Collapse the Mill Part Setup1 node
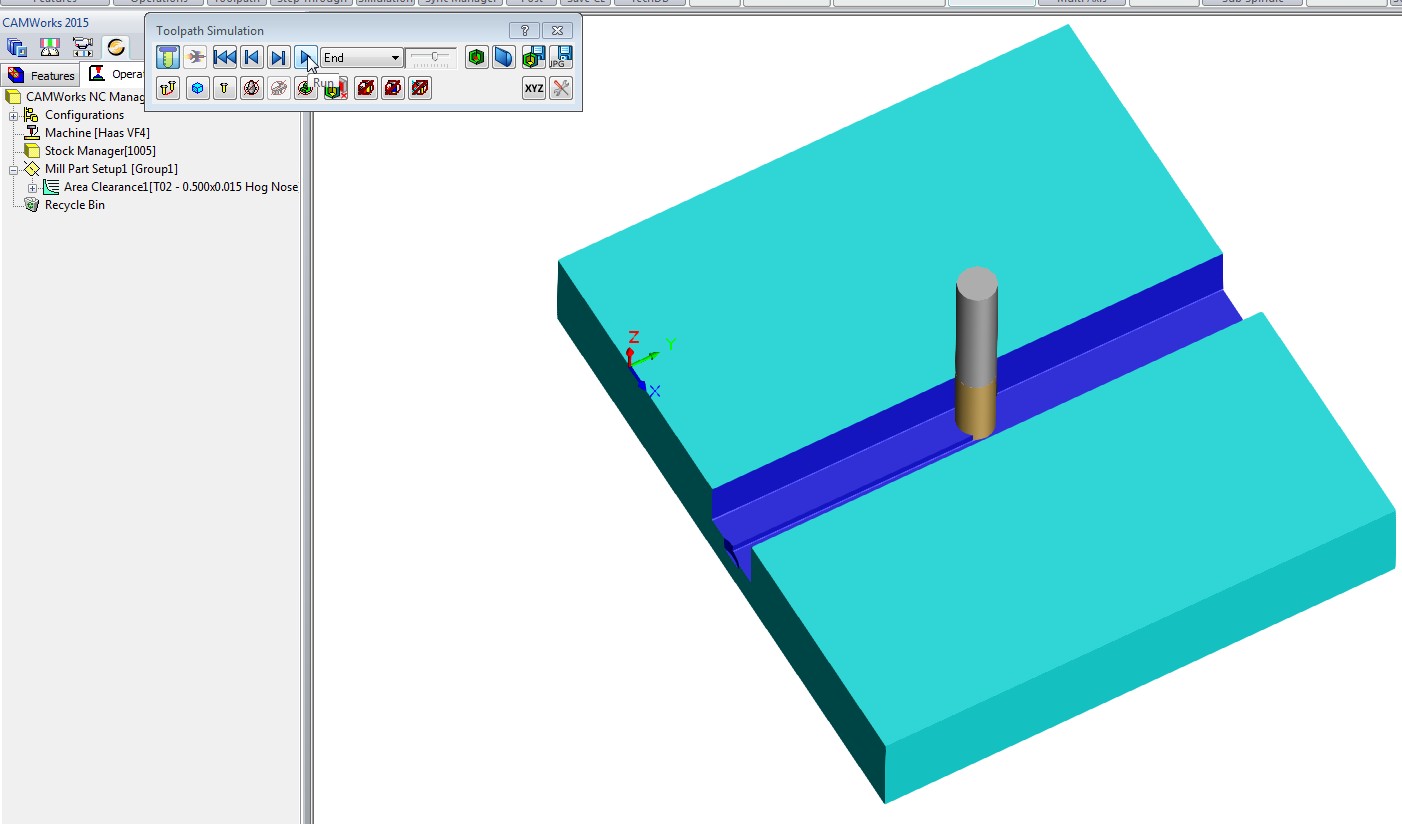Viewport: 1402px width, 824px height. [x=14, y=169]
